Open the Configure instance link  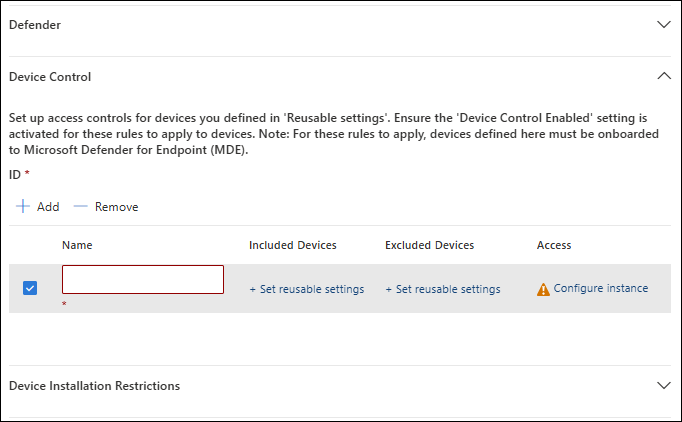click(601, 288)
